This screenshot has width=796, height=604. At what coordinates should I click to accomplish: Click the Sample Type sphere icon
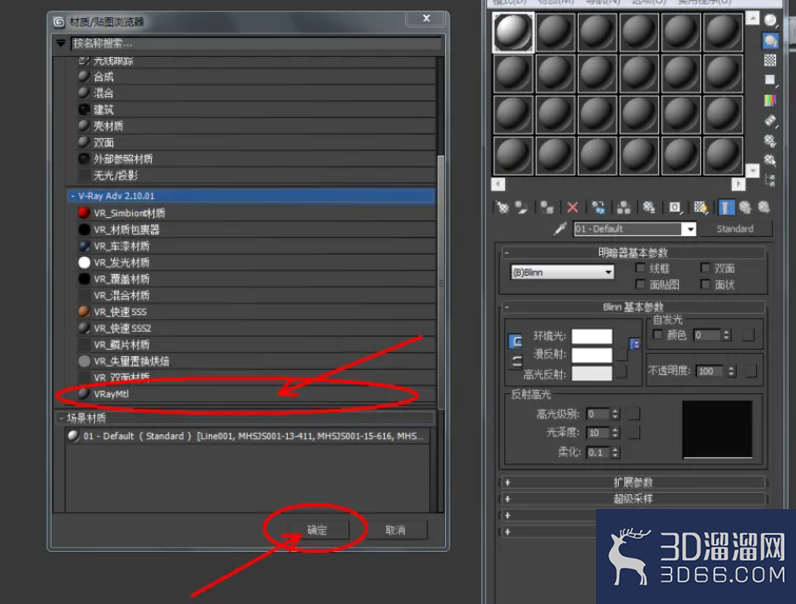pos(770,20)
